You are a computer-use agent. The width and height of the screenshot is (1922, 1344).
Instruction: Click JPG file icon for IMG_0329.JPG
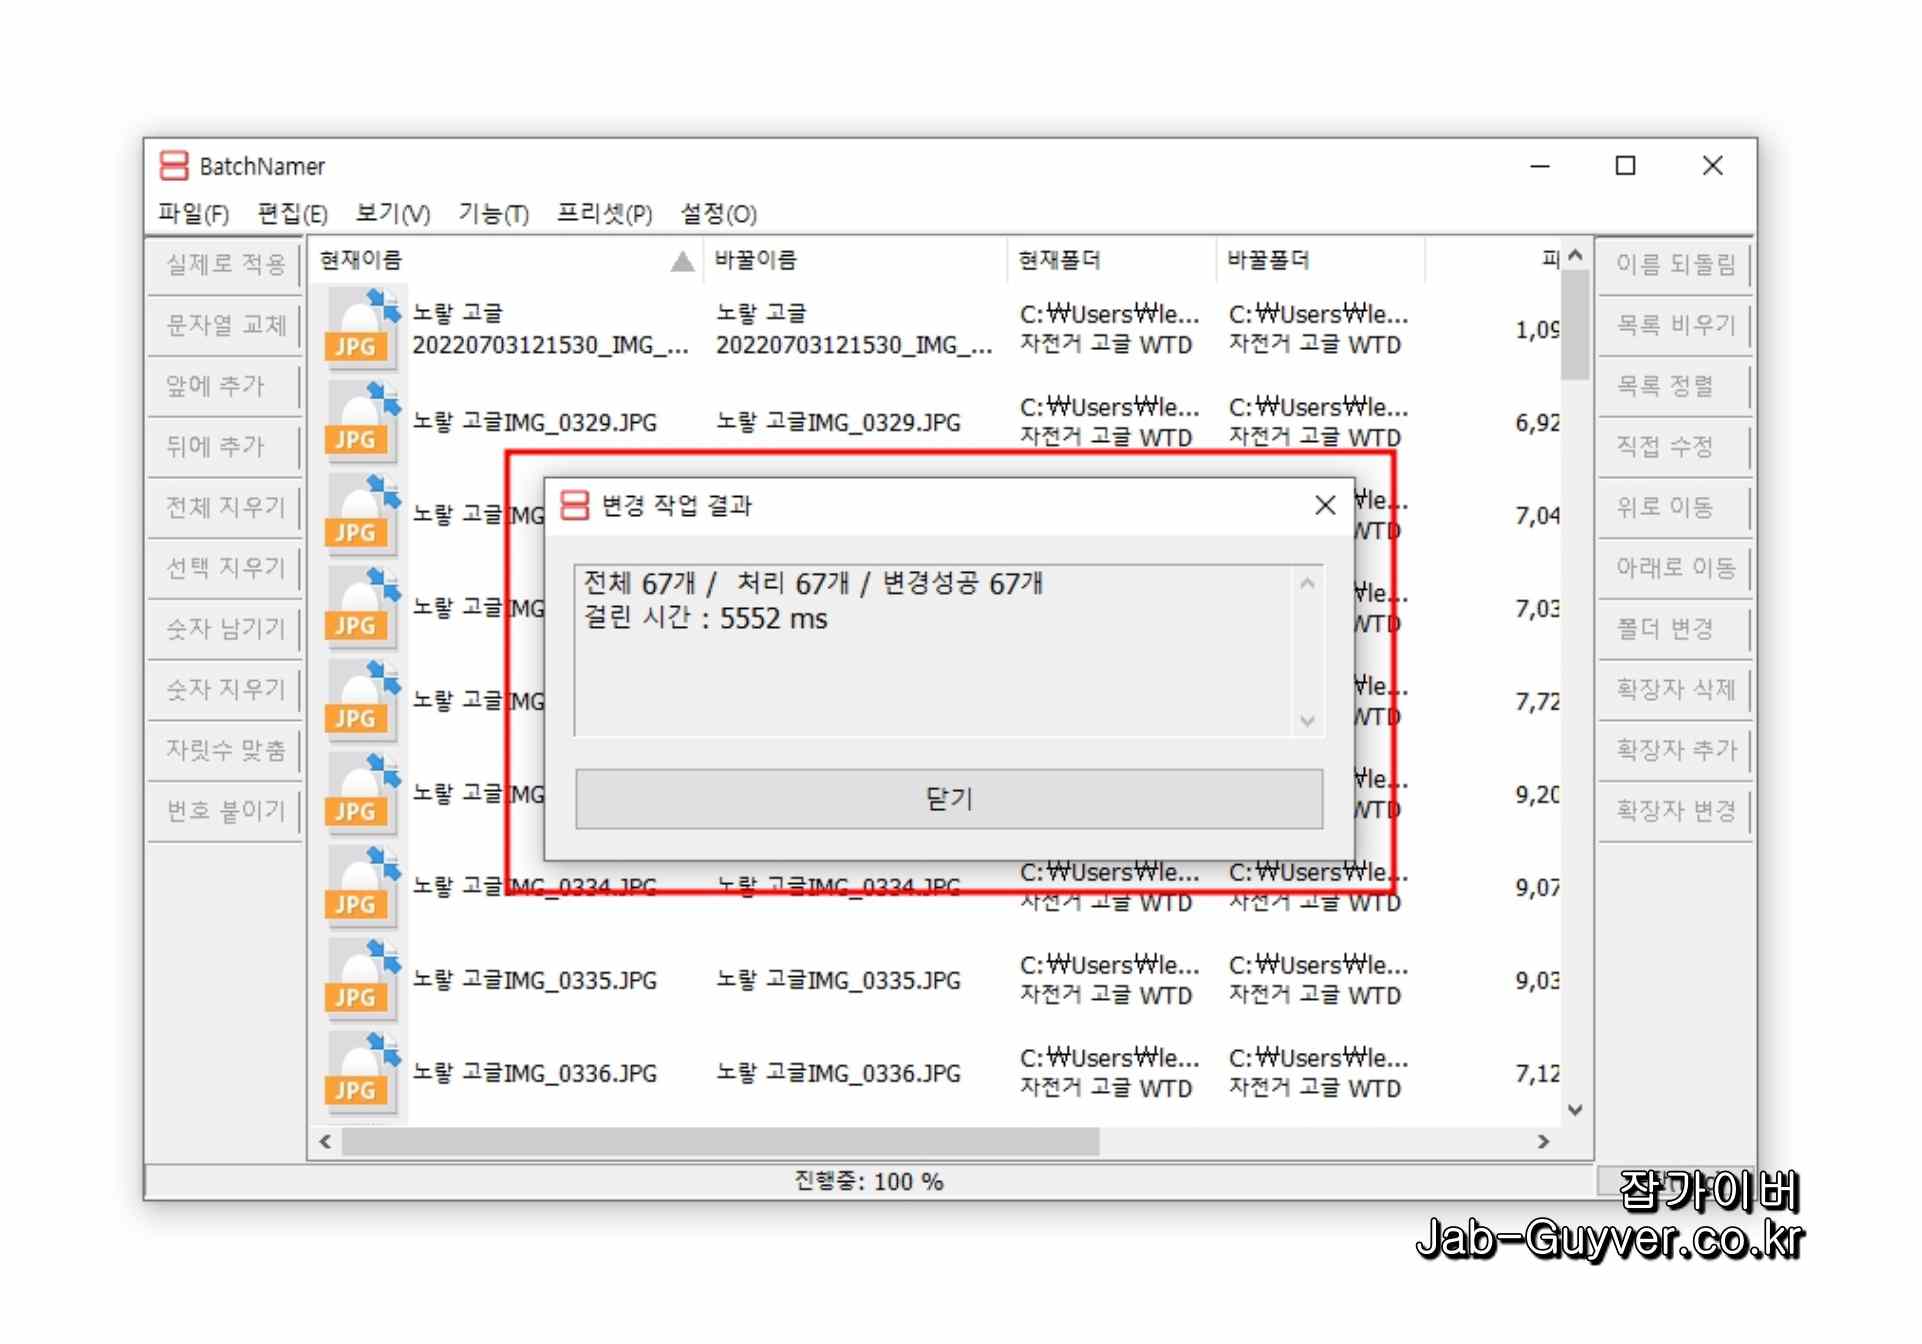click(361, 422)
